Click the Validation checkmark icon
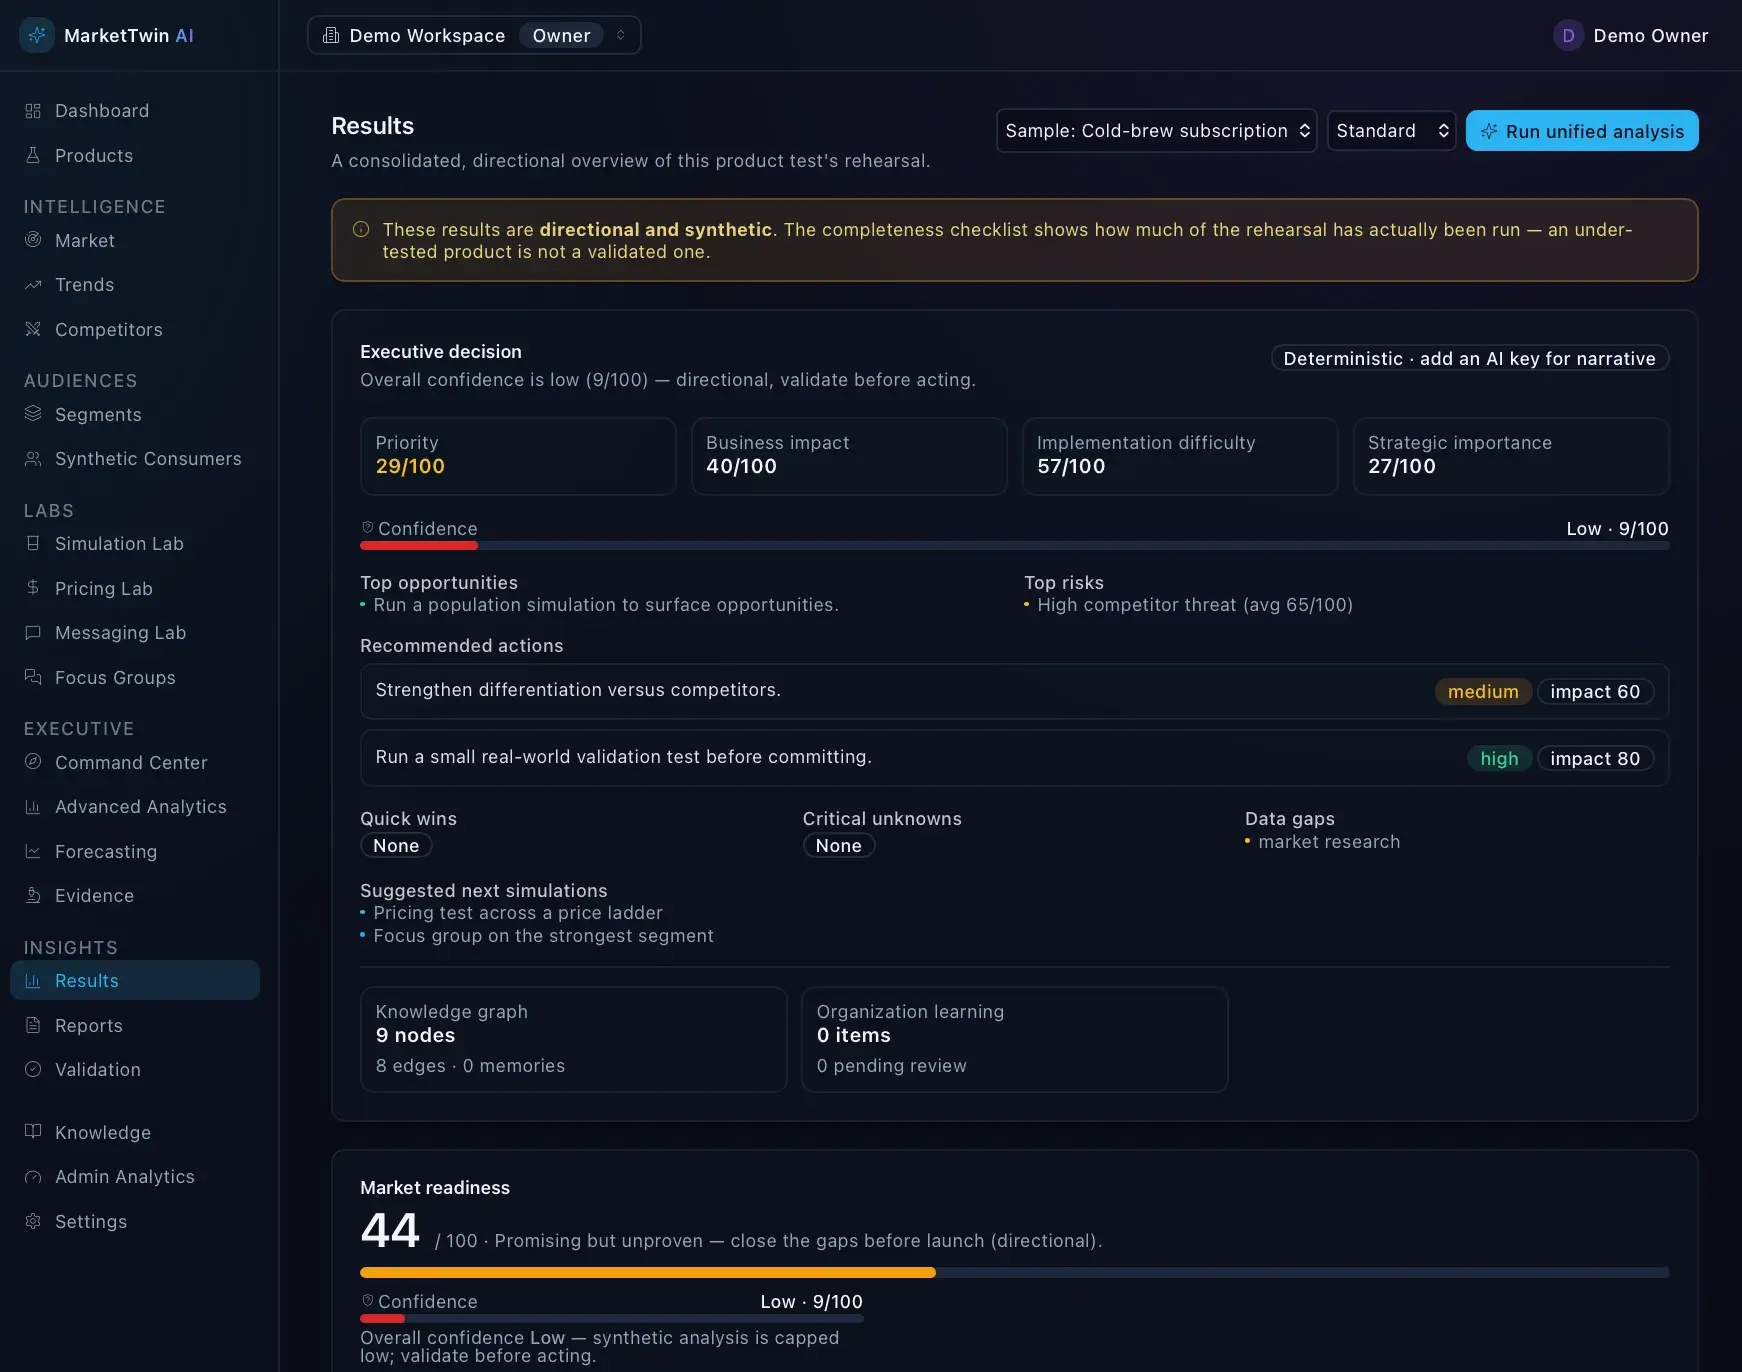 (33, 1070)
